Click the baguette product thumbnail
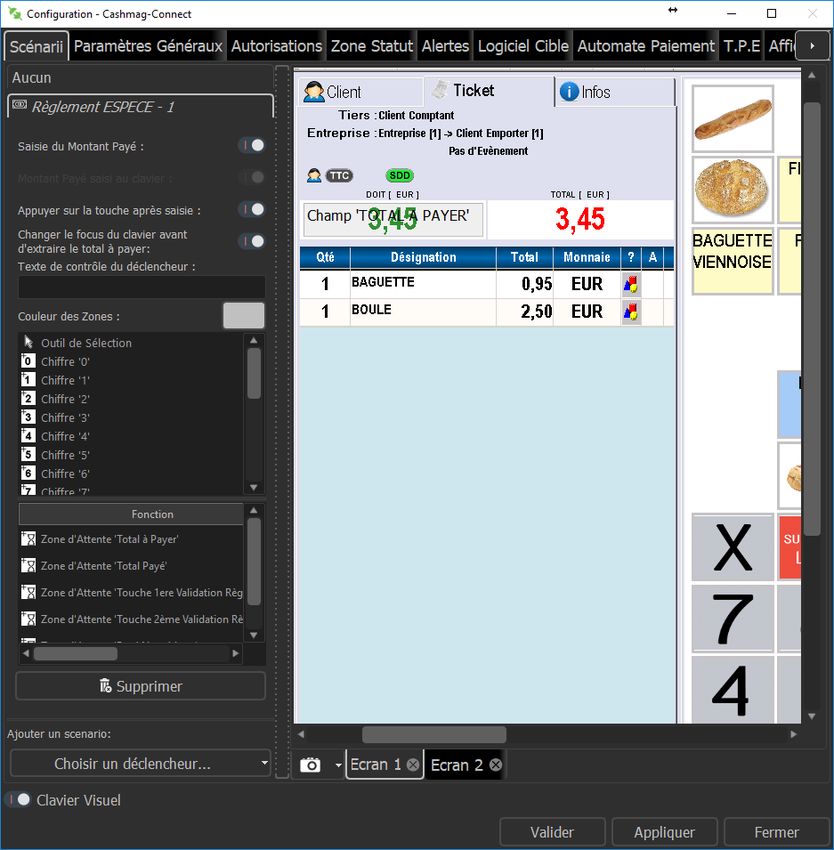 point(733,119)
